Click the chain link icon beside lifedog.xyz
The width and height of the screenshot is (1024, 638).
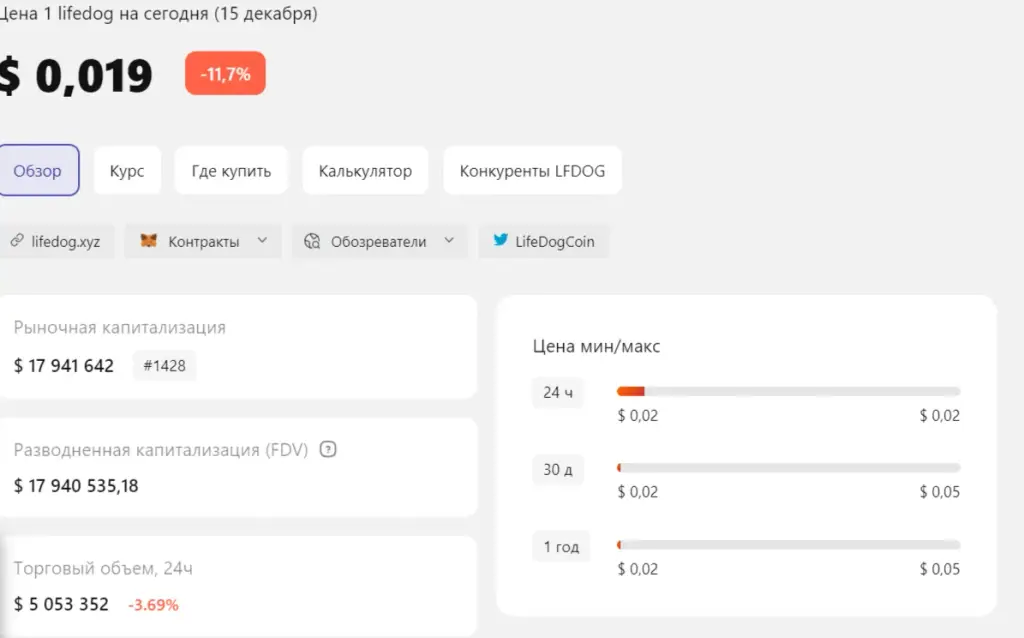[x=16, y=240]
